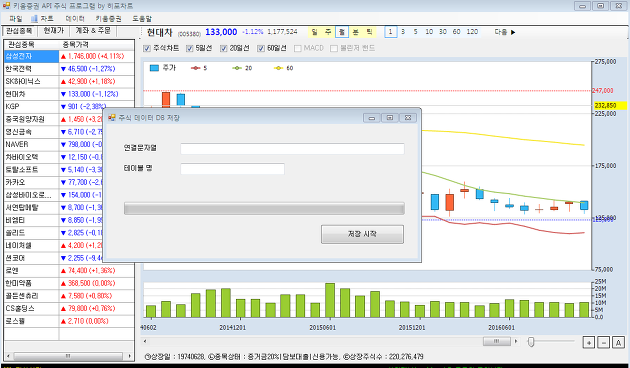Click the DB save dialog title icon

[x=112, y=117]
